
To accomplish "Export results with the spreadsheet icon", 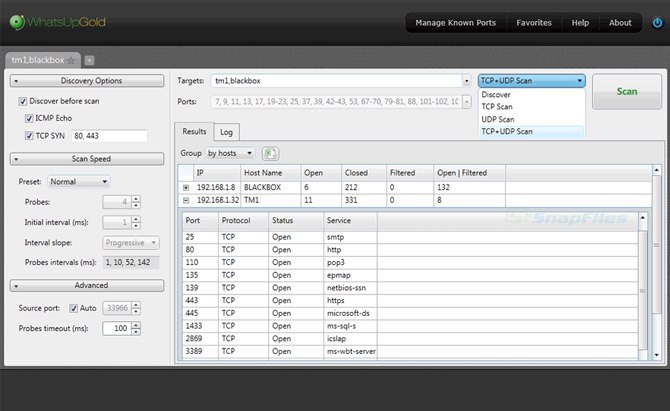I will [270, 153].
